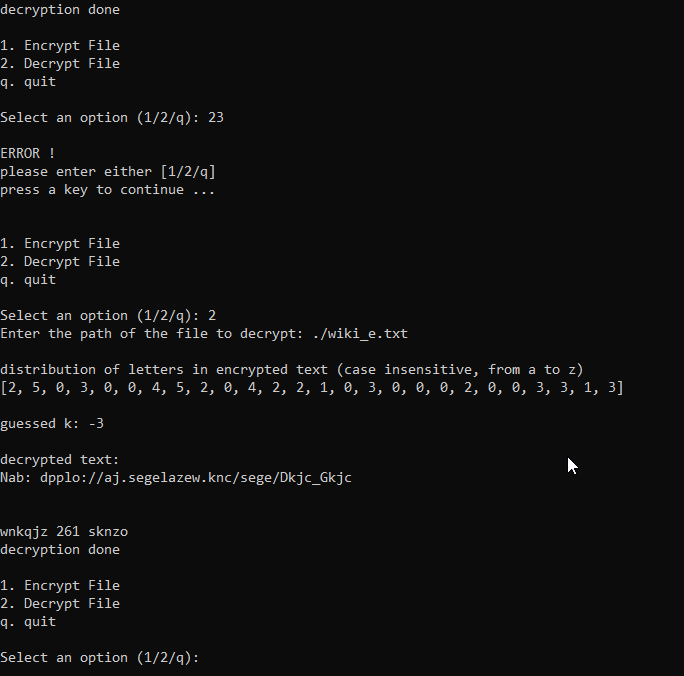
Task: Click the bottom '1. Encrypt File' option
Action: pyautogui.click(x=60, y=585)
